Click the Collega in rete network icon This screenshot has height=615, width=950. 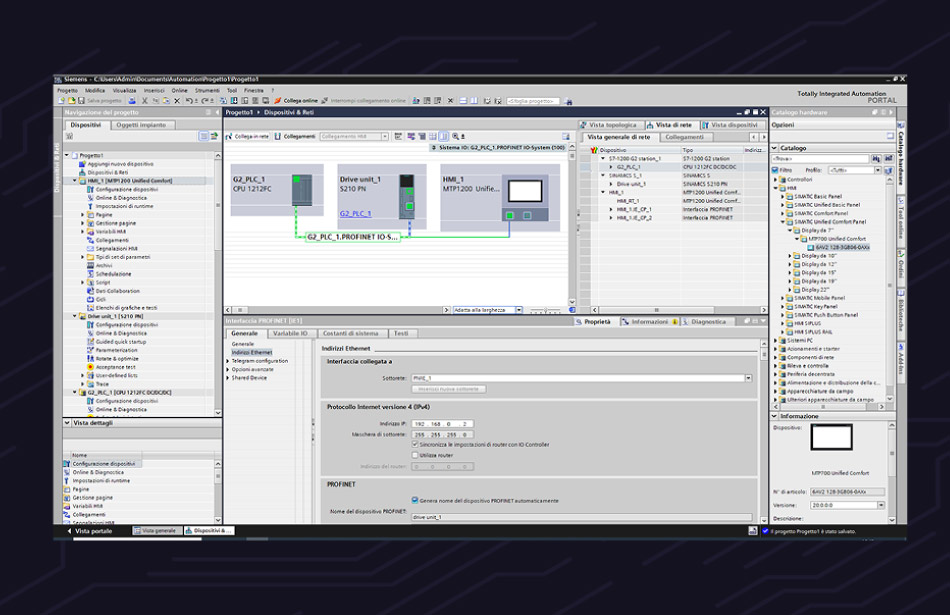pos(229,136)
